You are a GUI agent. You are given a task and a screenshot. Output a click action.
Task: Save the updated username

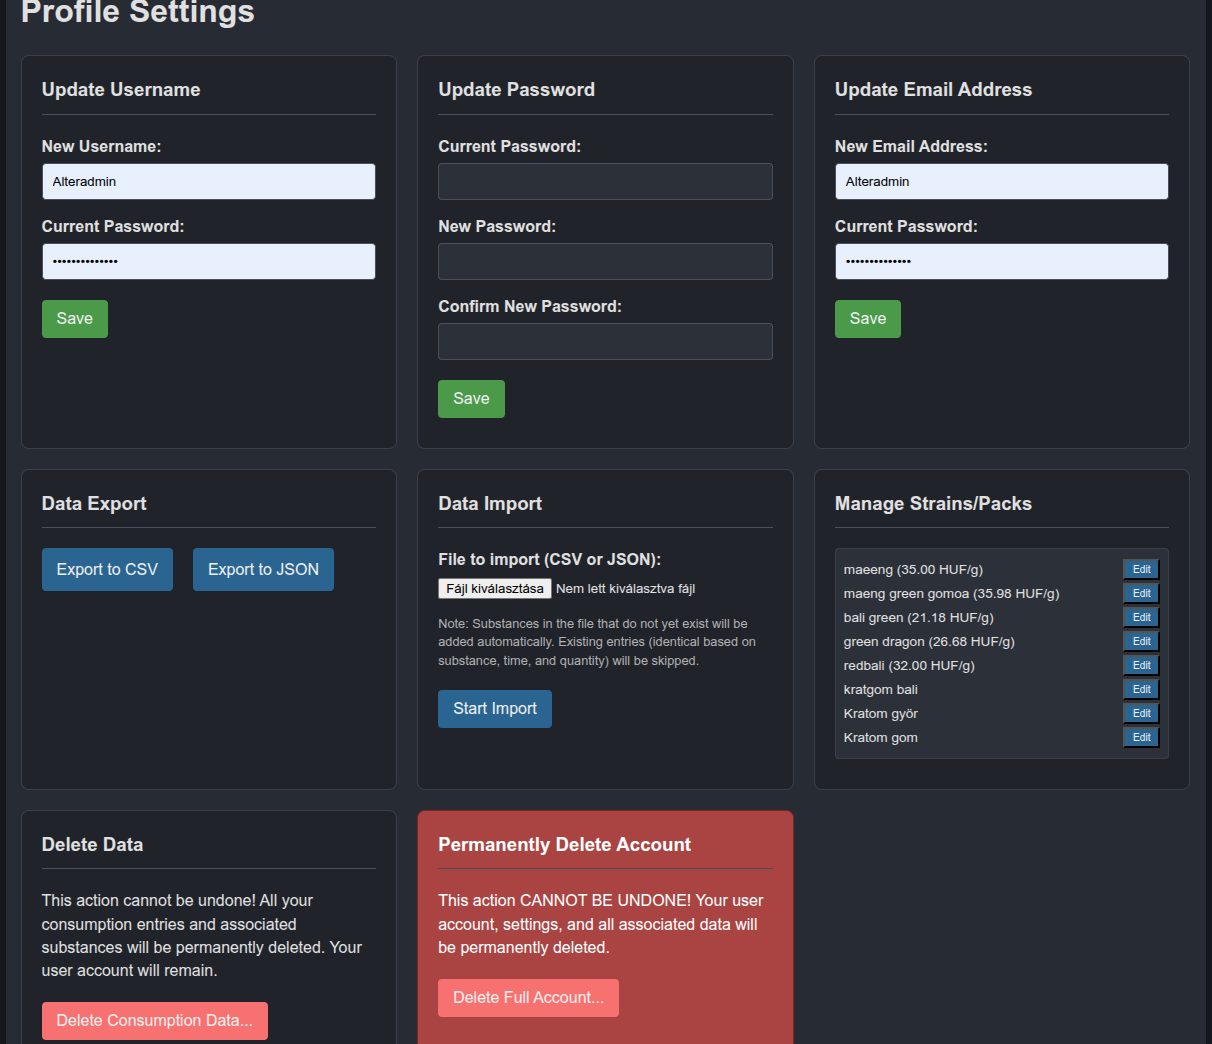click(75, 319)
